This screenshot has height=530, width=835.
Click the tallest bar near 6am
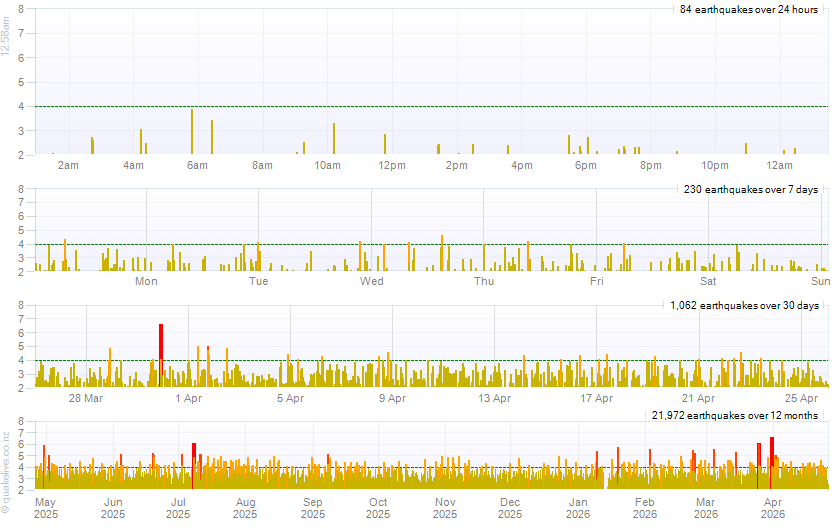tap(192, 132)
